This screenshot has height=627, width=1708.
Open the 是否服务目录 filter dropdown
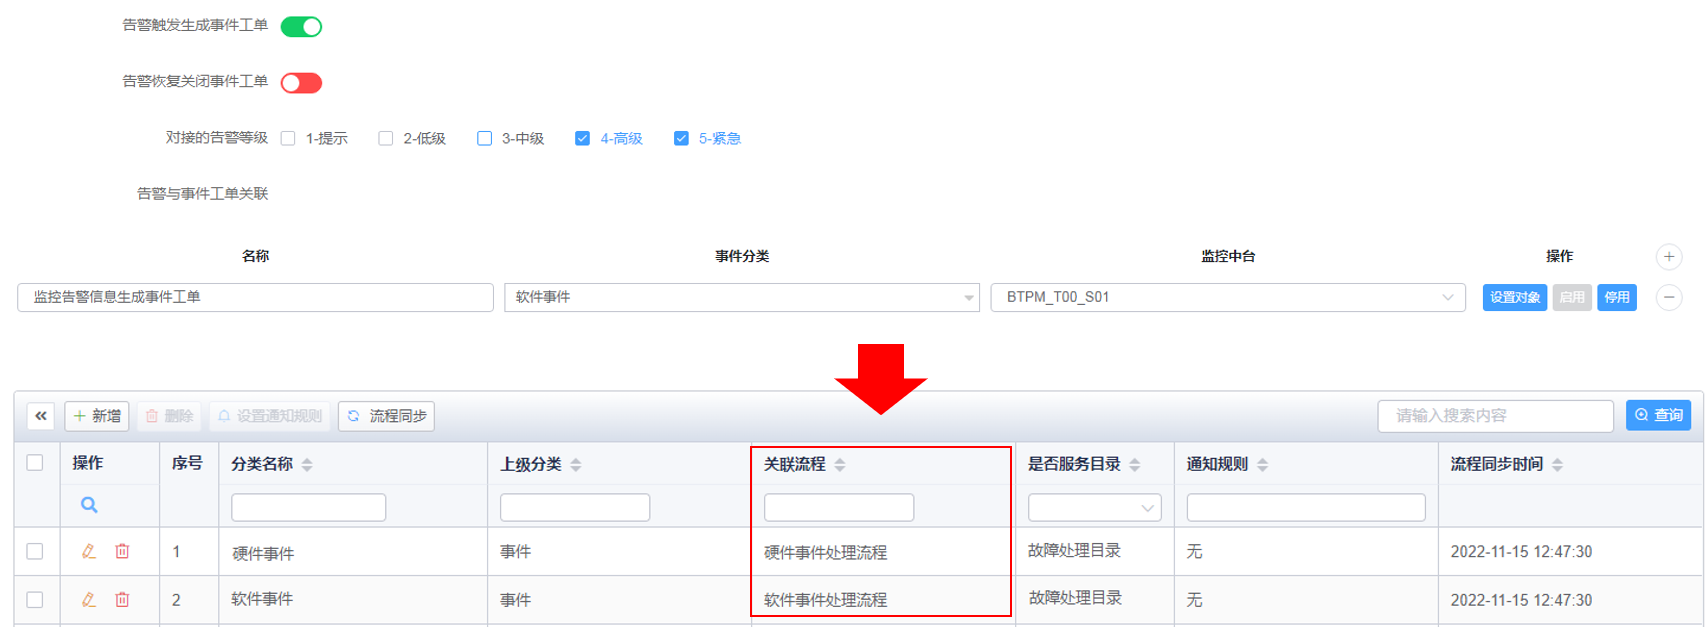1094,508
